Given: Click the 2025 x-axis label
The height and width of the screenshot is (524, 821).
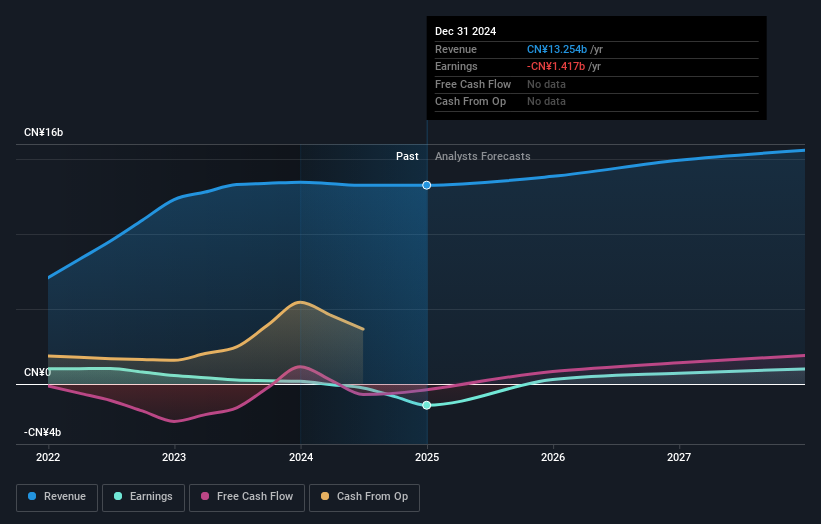Looking at the screenshot, I should pos(427,458).
